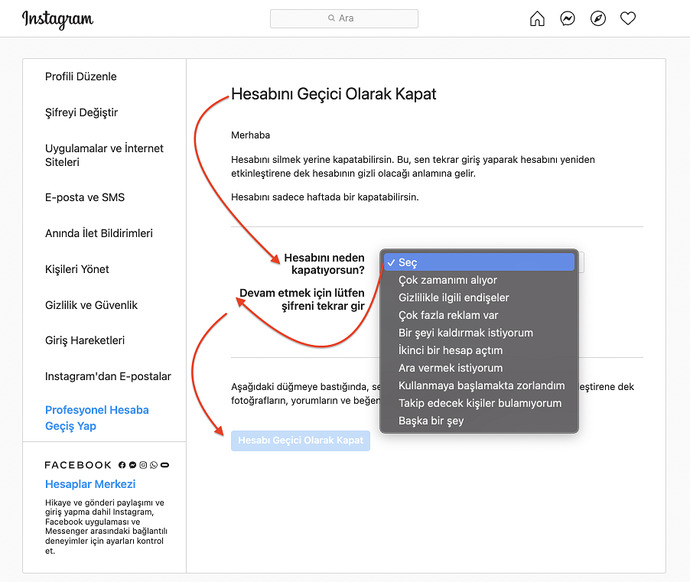The image size is (690, 582).
Task: Click the FACEBOOK brand label
Action: pos(78,465)
